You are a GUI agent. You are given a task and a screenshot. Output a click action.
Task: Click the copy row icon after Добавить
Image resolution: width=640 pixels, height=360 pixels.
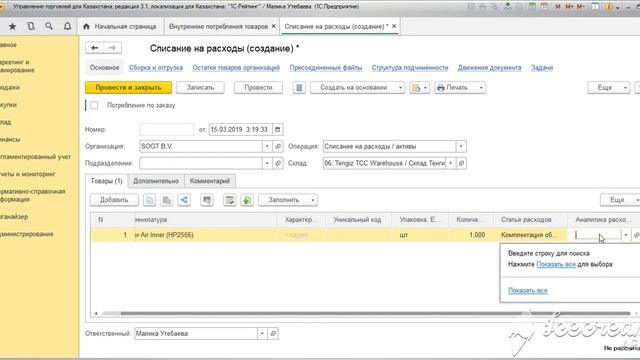click(x=149, y=200)
